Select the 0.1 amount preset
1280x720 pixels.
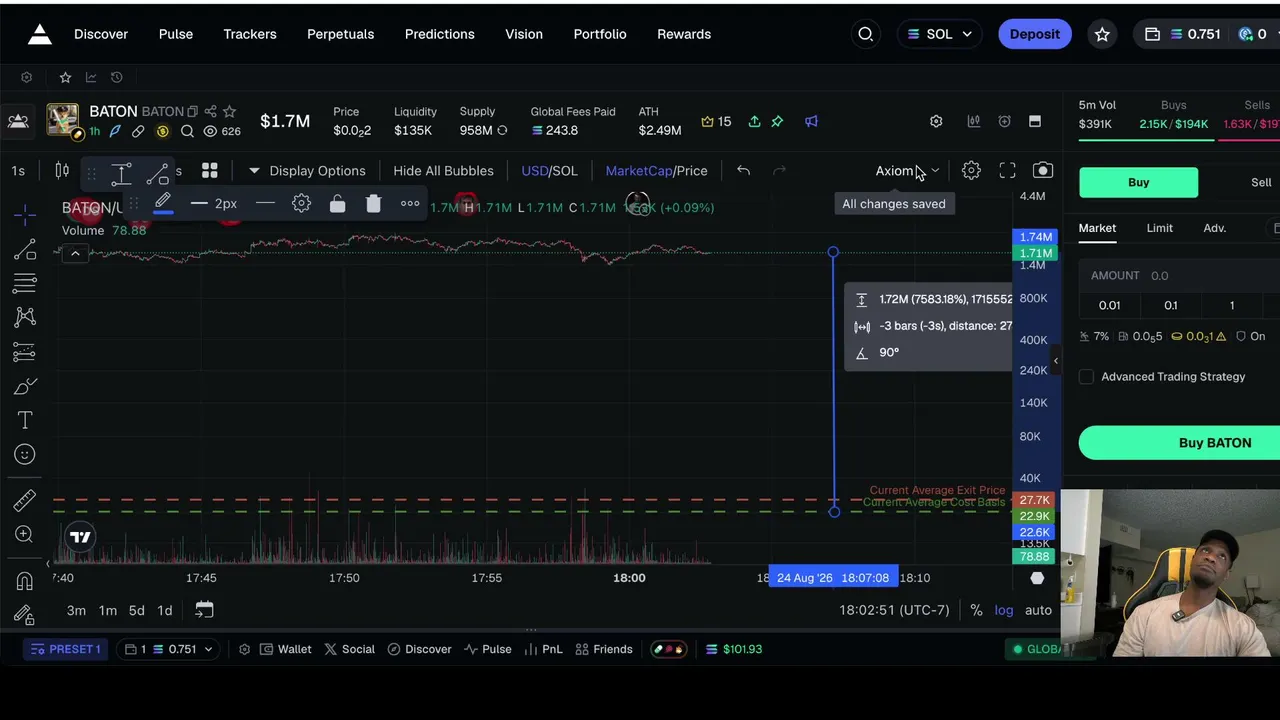tap(1171, 305)
